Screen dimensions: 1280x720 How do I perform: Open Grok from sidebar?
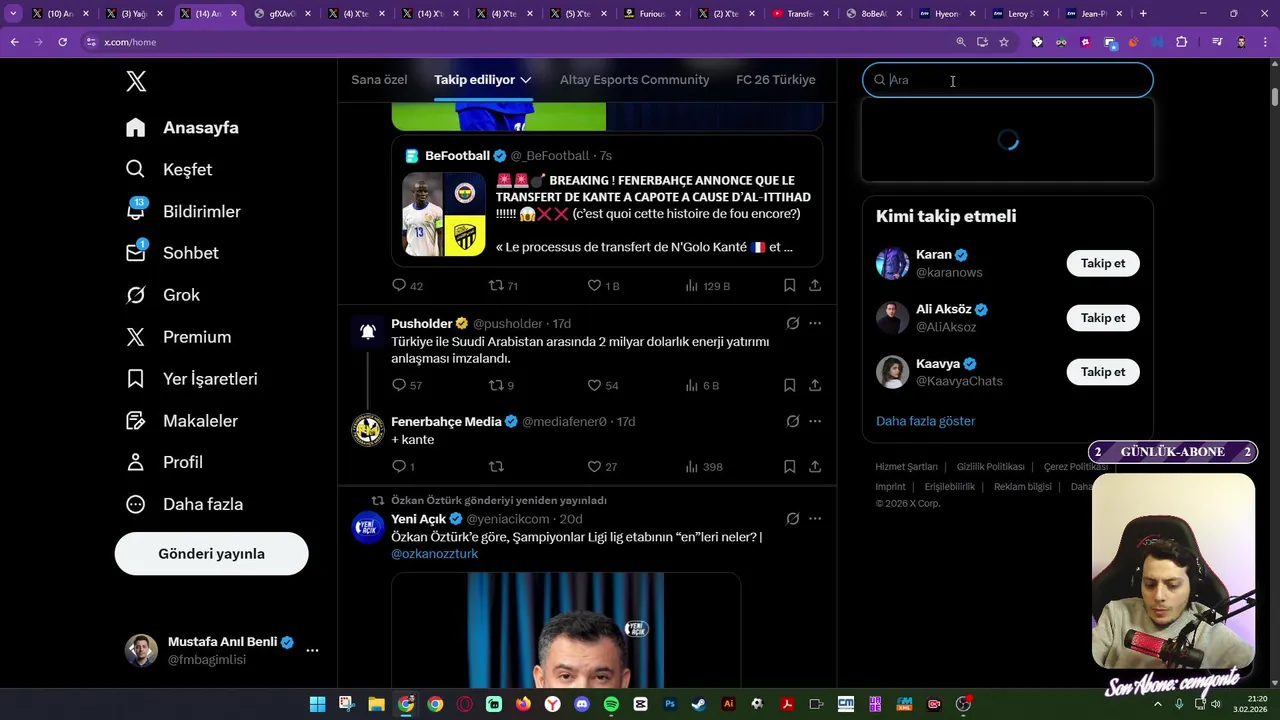163,295
